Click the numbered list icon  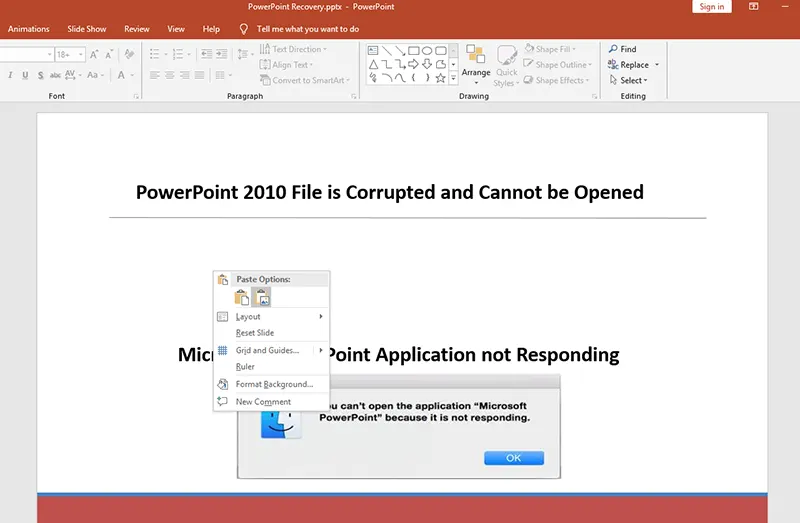(x=178, y=54)
